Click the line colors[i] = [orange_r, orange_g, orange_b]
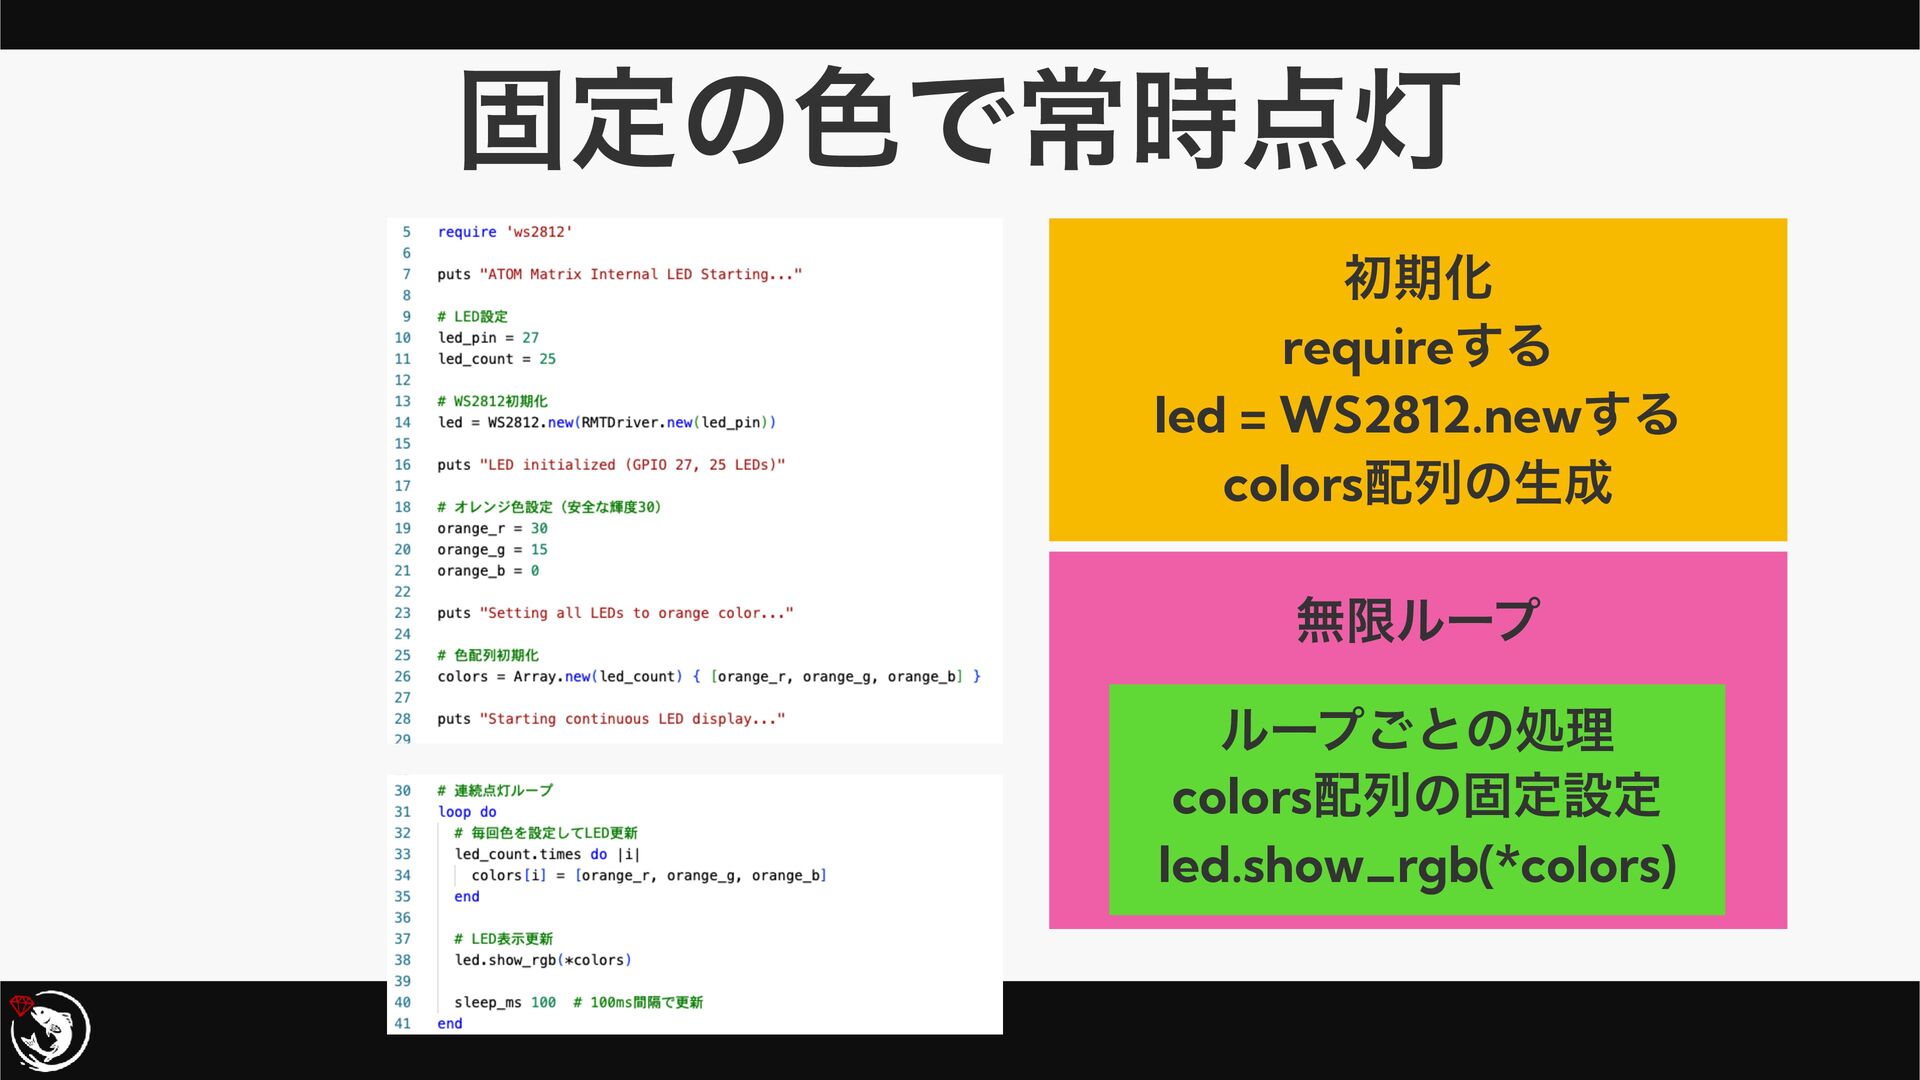Image resolution: width=1920 pixels, height=1080 pixels. click(x=649, y=876)
